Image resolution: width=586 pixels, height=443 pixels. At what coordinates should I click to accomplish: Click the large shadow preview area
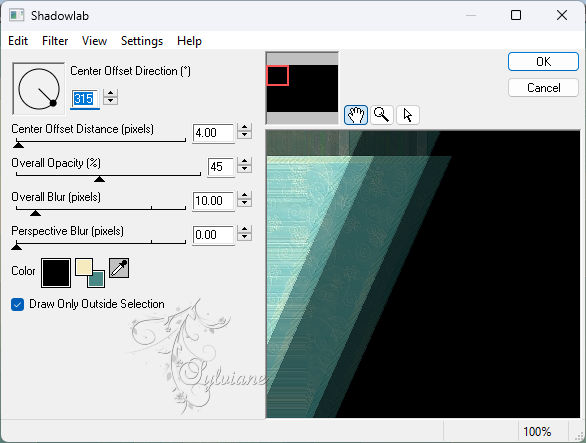(x=423, y=274)
